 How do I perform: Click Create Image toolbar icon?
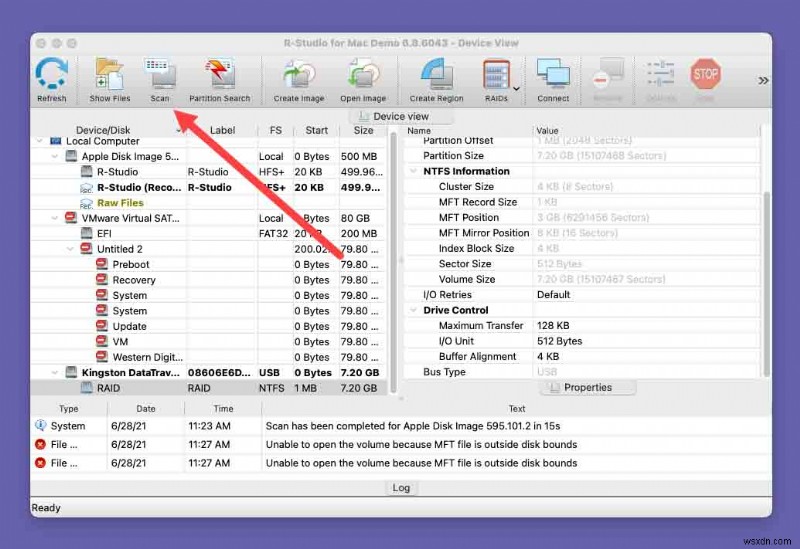pyautogui.click(x=299, y=80)
